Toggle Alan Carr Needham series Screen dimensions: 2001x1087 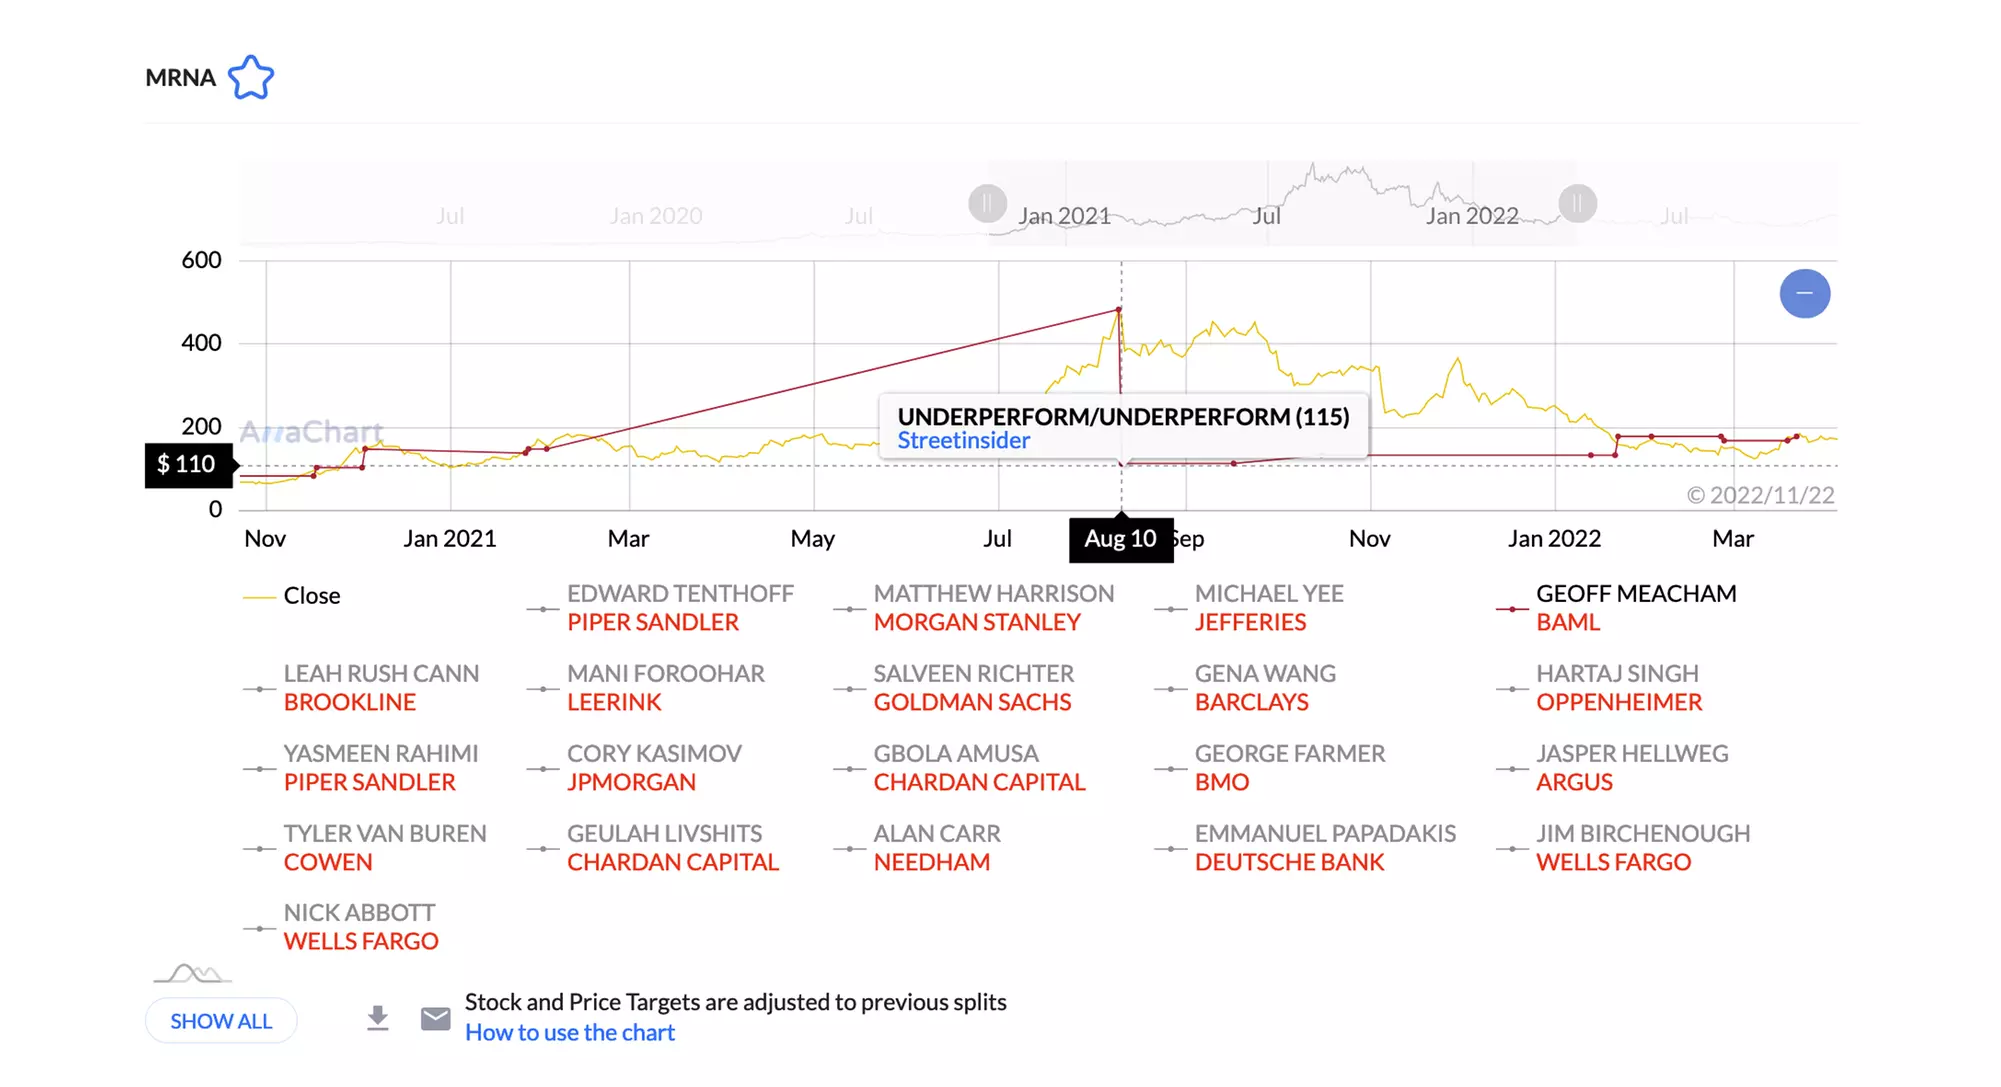(918, 848)
